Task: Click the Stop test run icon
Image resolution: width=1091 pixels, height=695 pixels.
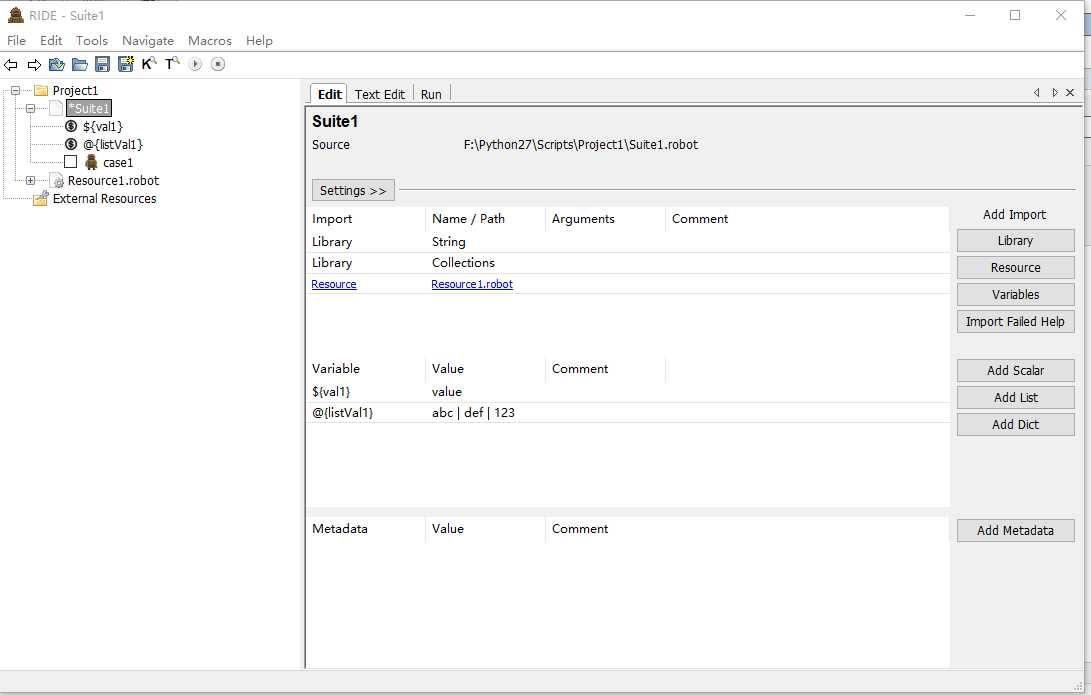Action: click(x=218, y=64)
